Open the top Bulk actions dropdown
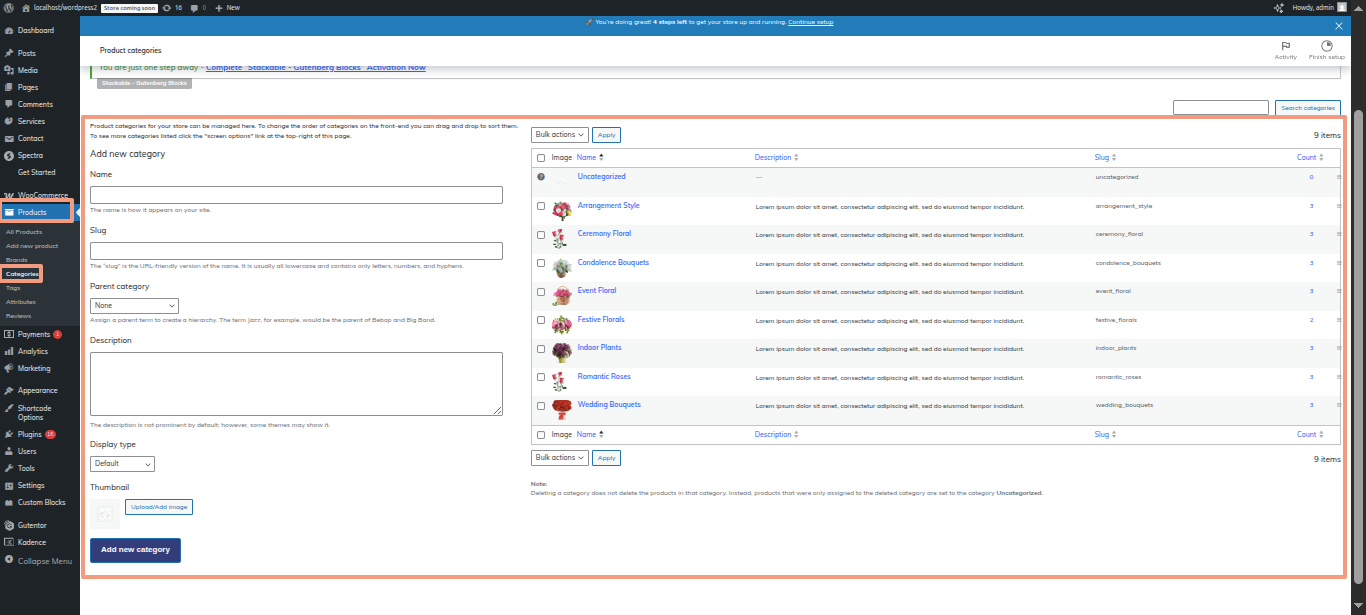The image size is (1366, 615). (559, 134)
